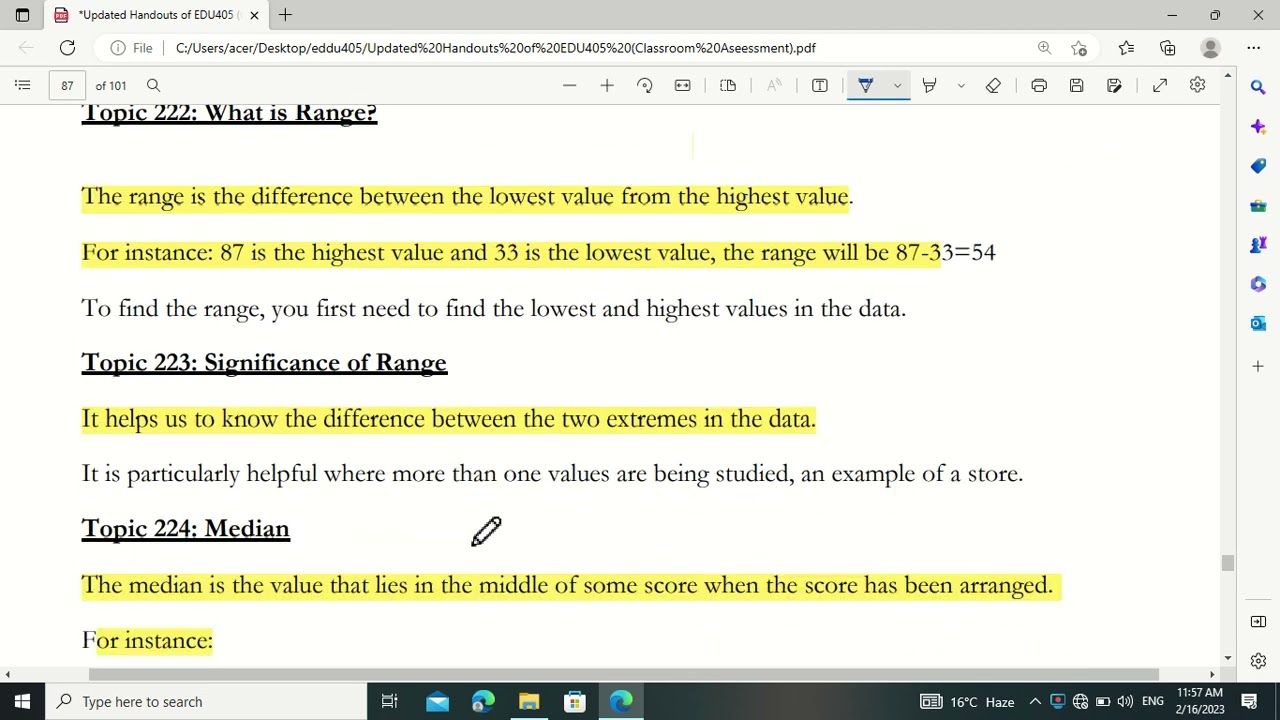Zoom in the PDF page
The width and height of the screenshot is (1280, 720).
click(607, 85)
